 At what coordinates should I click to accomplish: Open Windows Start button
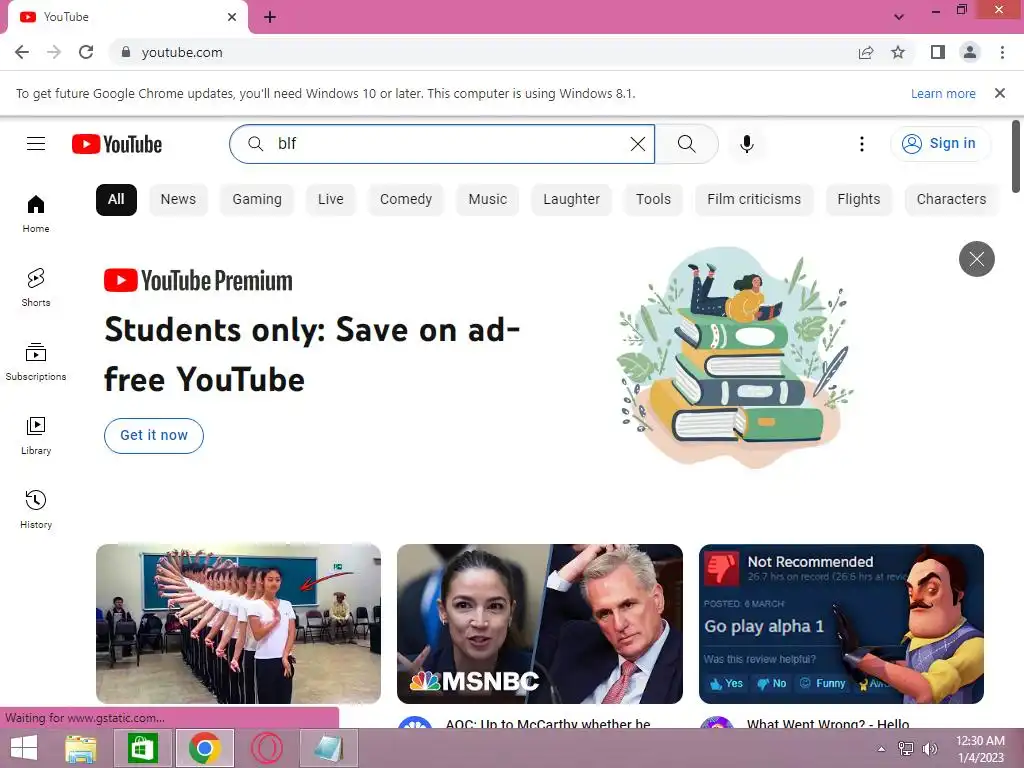pos(24,748)
